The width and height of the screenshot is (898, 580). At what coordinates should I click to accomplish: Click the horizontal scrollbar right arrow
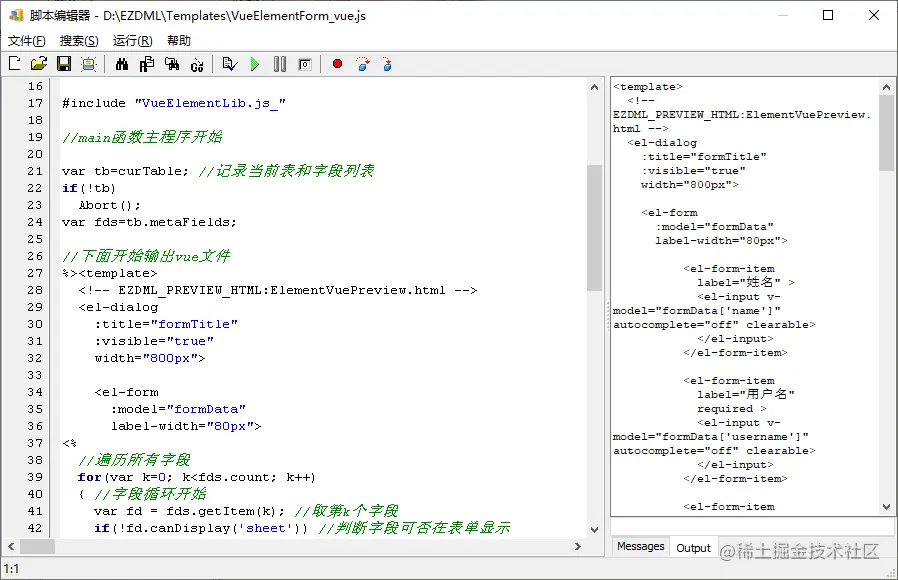[x=578, y=547]
